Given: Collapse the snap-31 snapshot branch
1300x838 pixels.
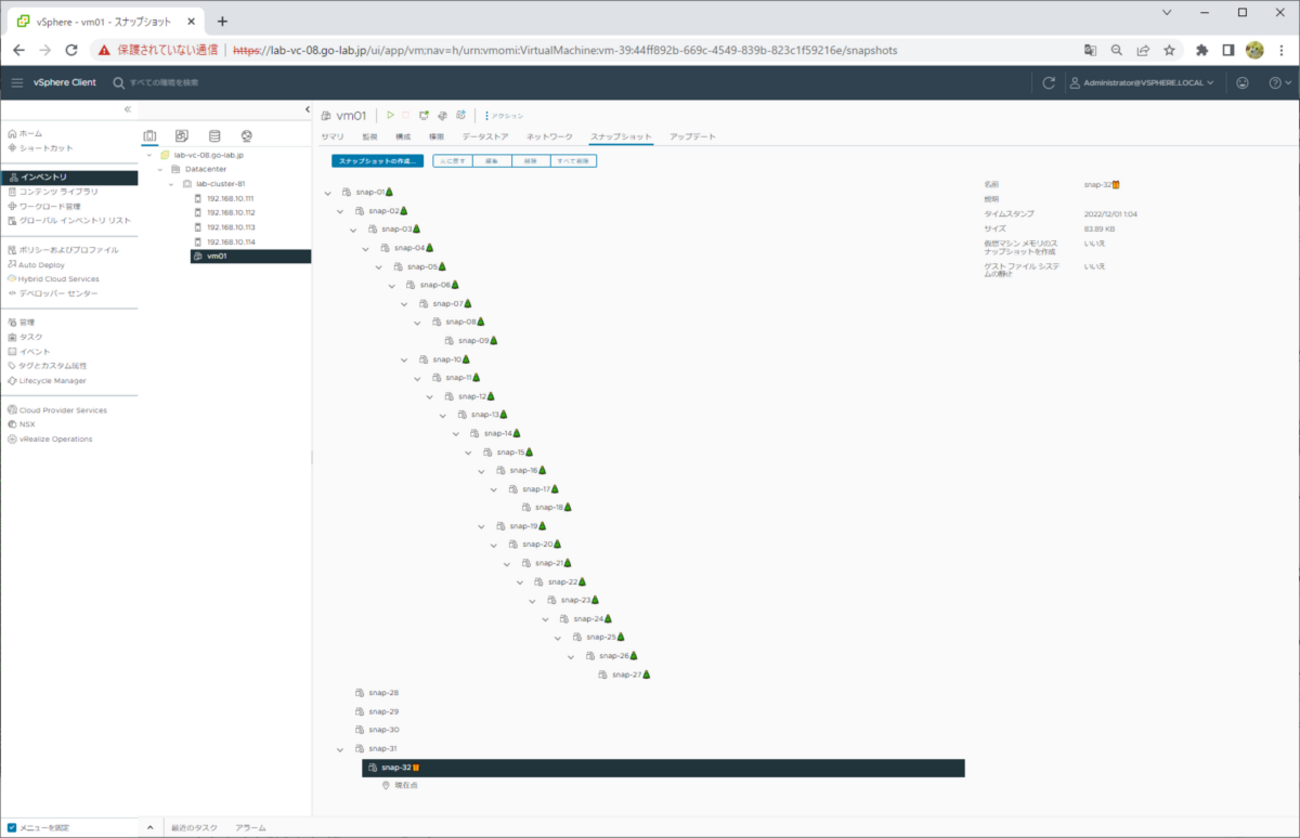Looking at the screenshot, I should (341, 749).
